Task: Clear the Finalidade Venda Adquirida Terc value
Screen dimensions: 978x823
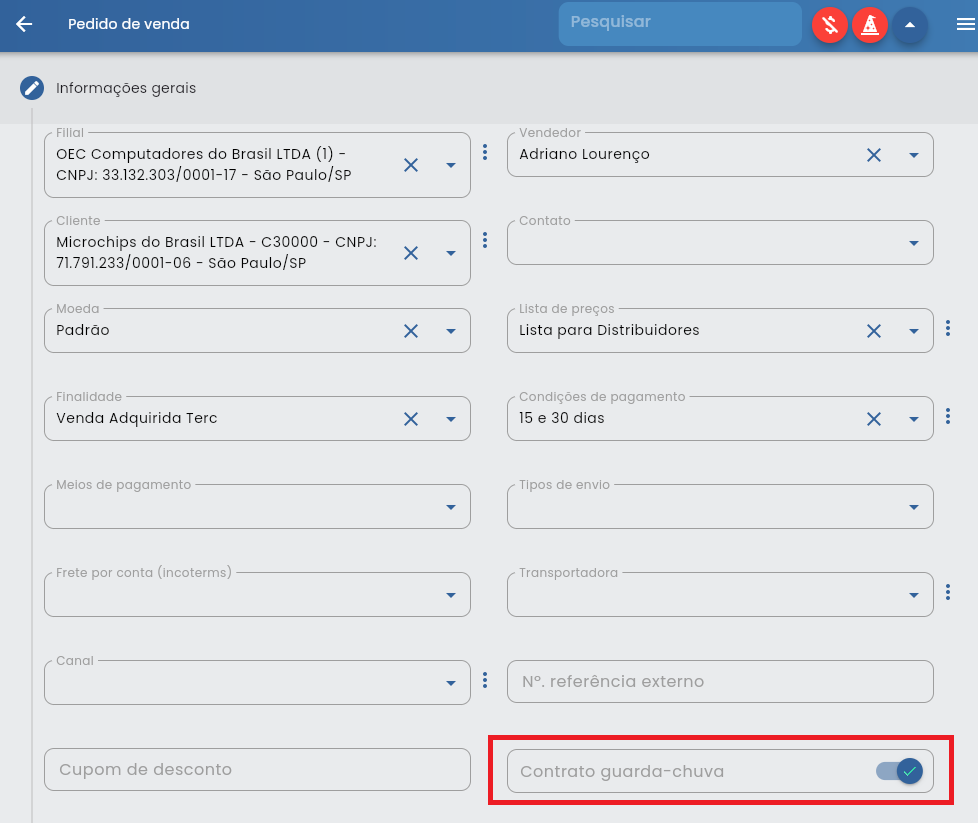Action: pos(411,418)
